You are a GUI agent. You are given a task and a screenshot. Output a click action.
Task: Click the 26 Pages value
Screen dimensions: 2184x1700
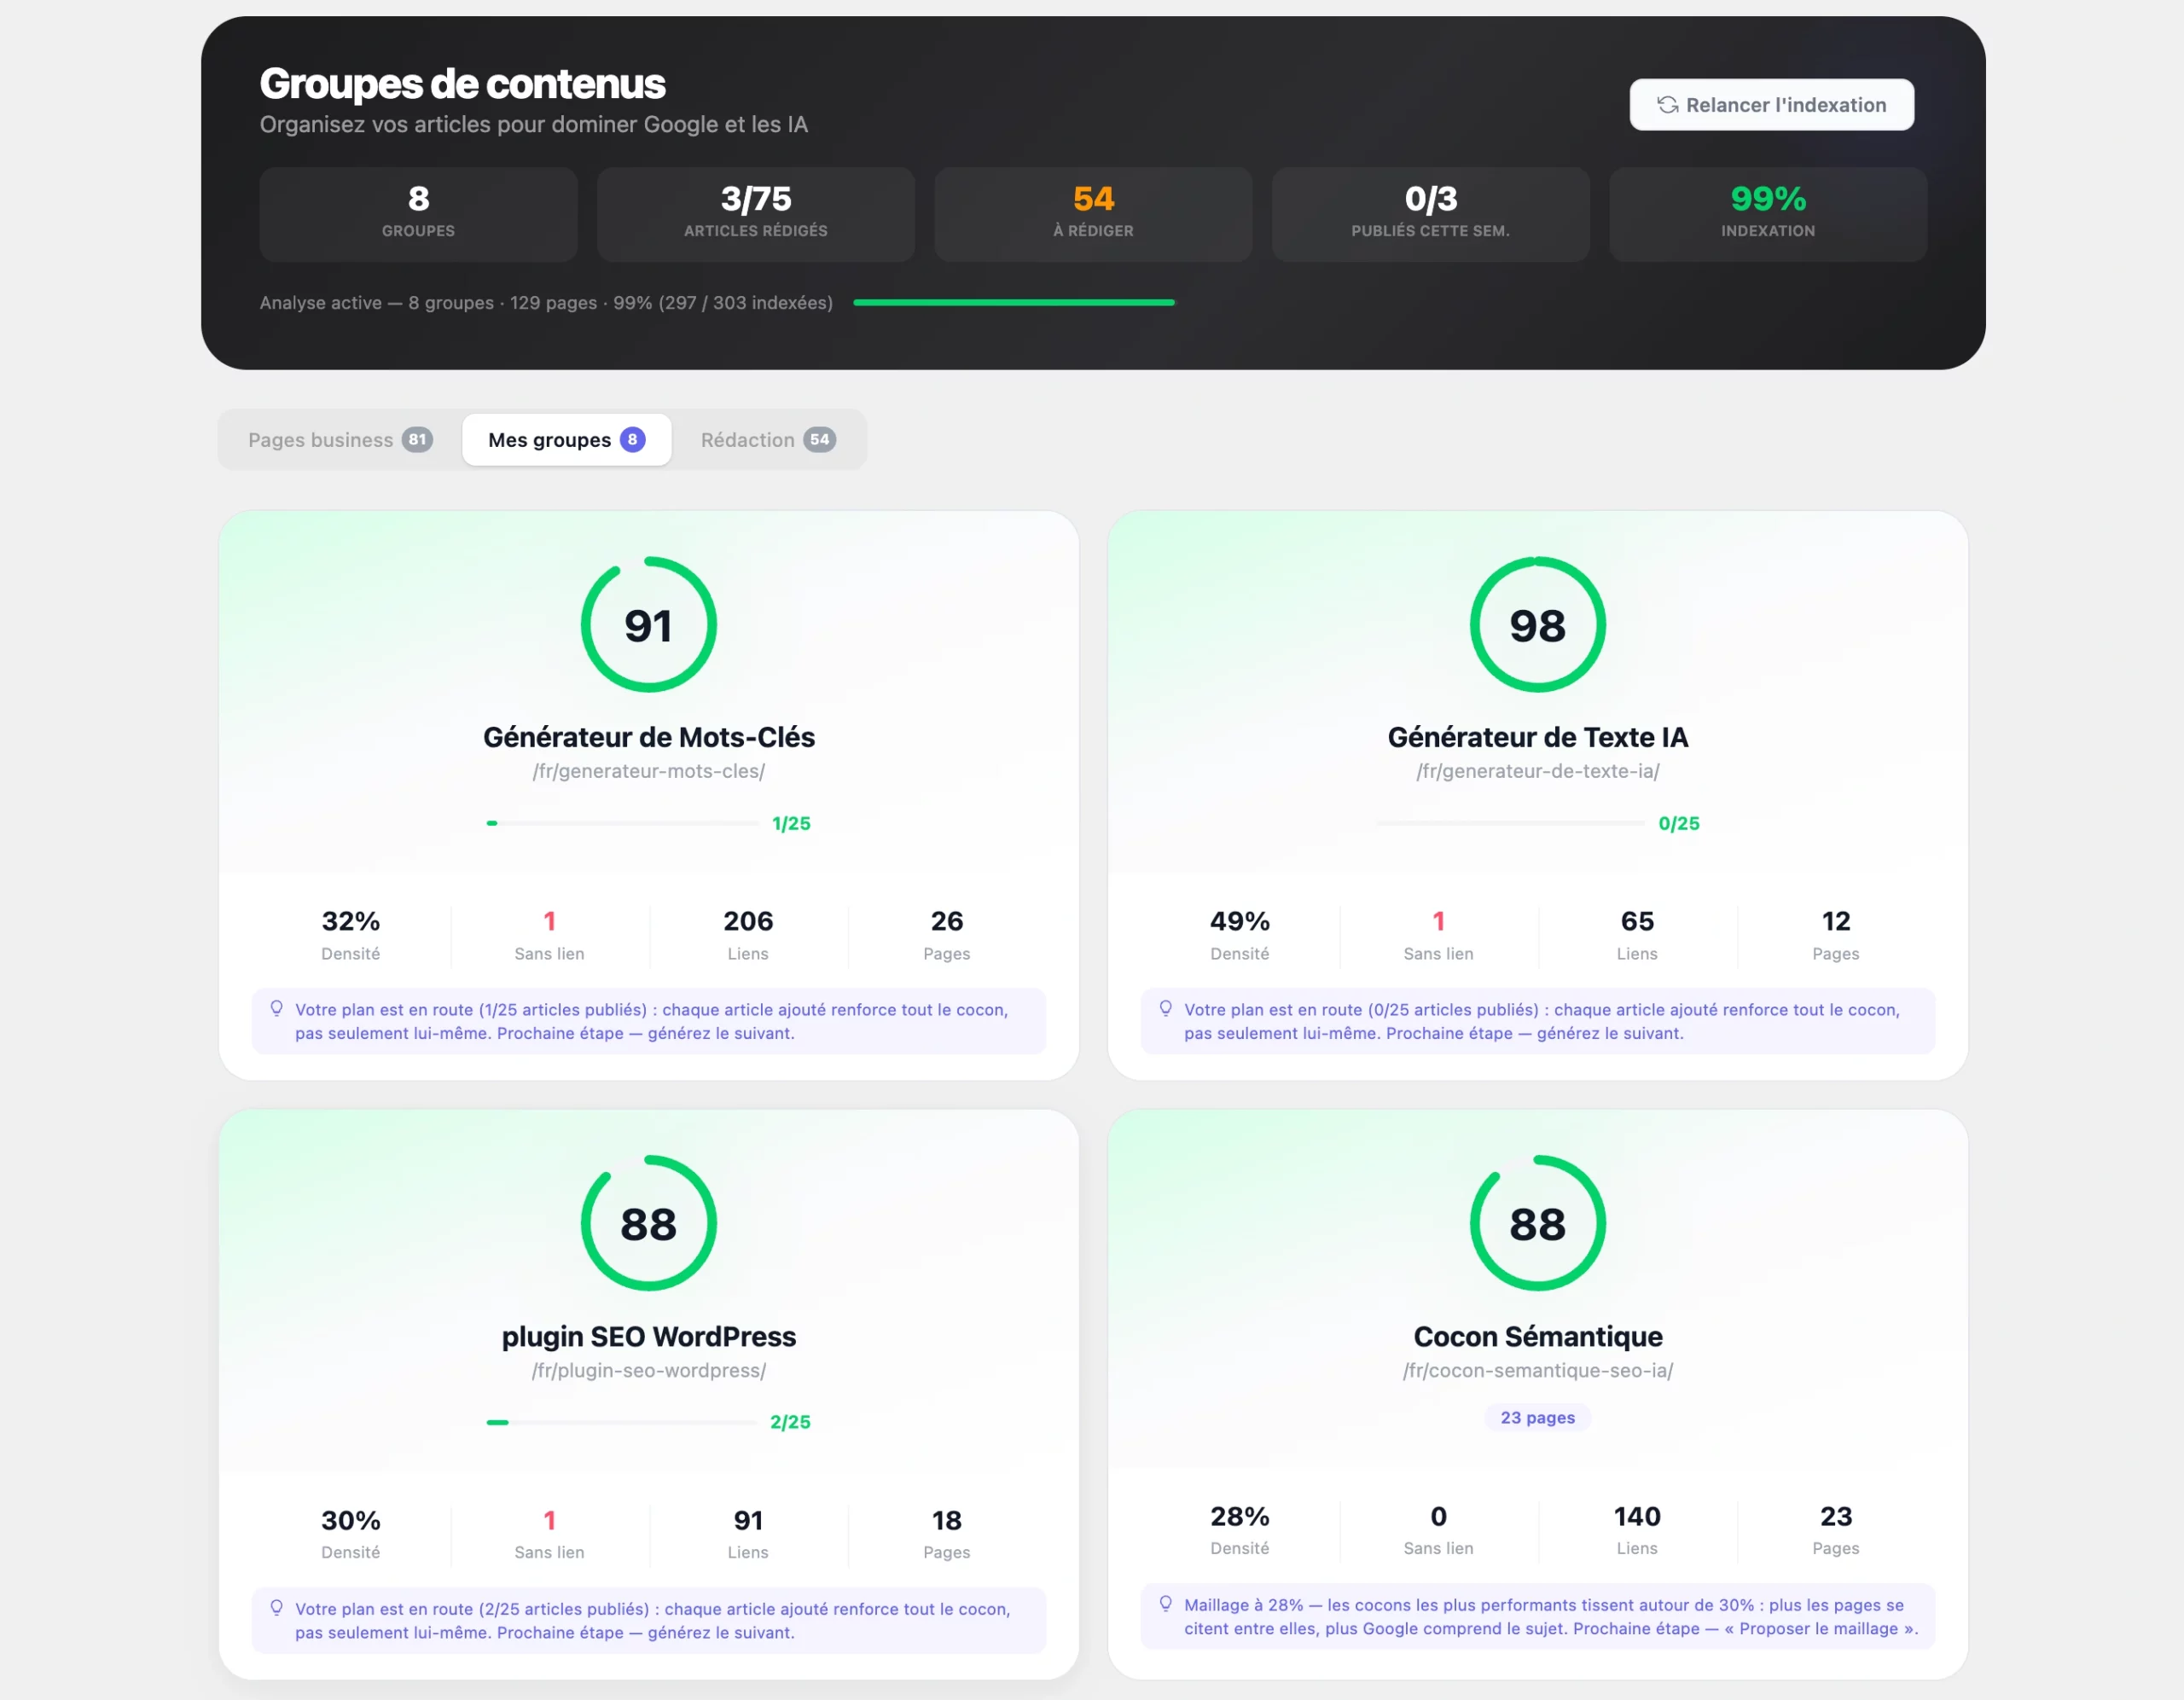point(947,921)
